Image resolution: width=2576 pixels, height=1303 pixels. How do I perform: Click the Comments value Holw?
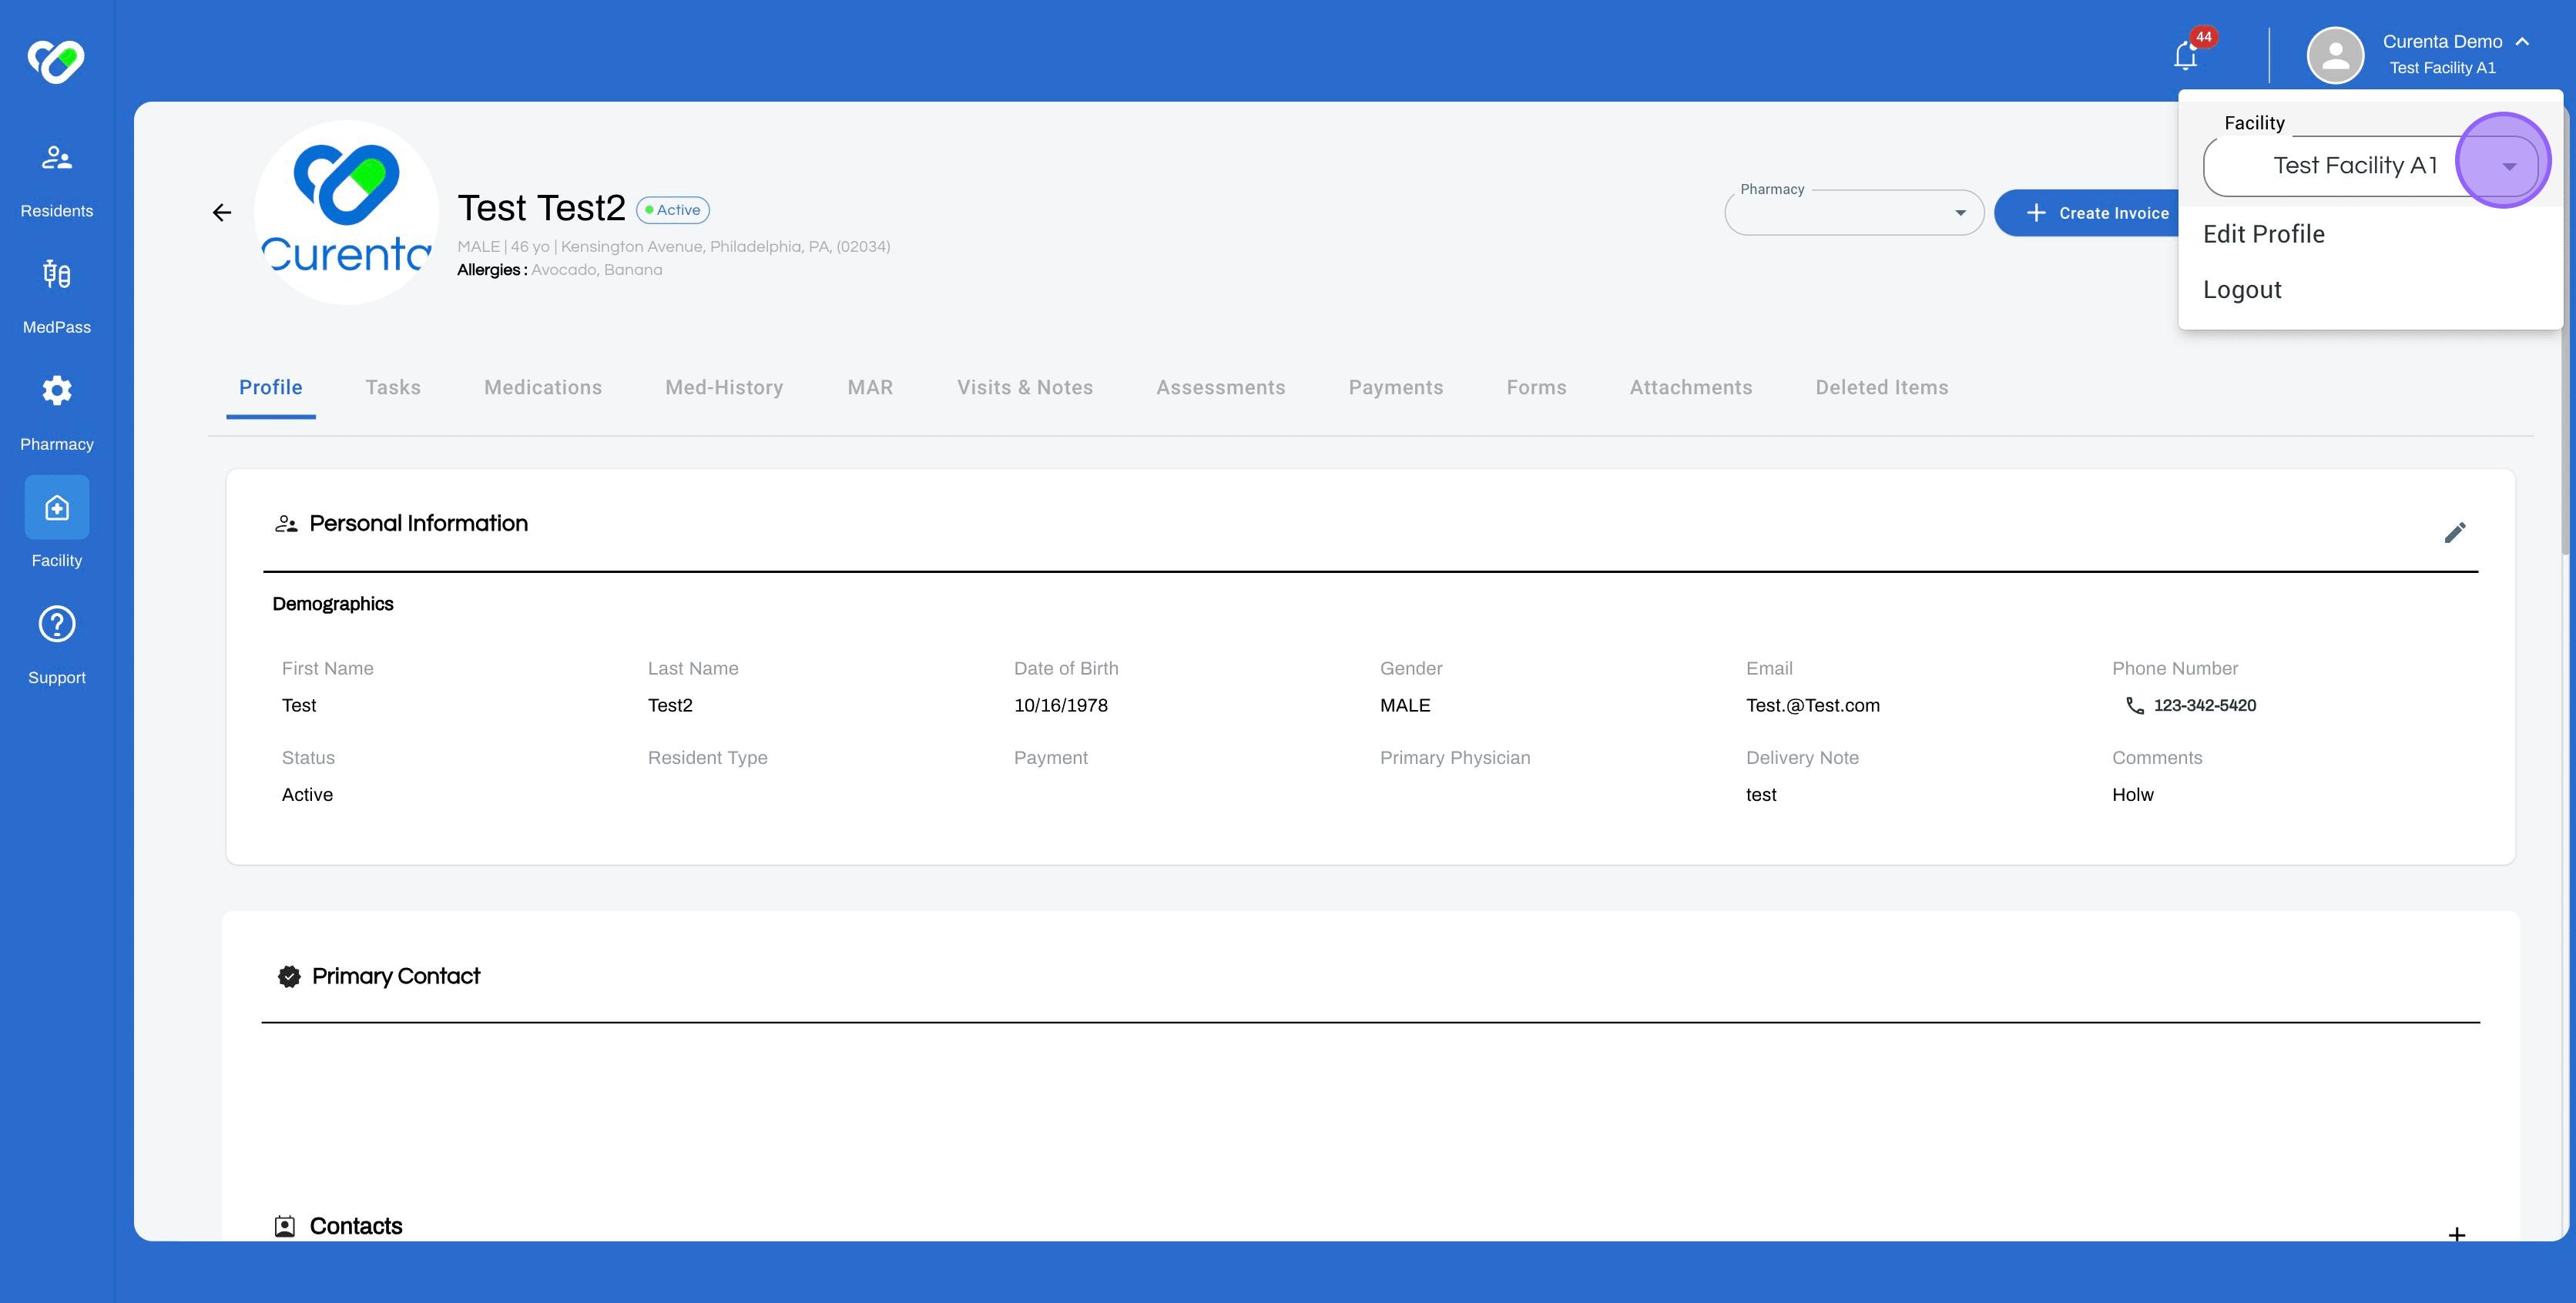pos(2133,795)
